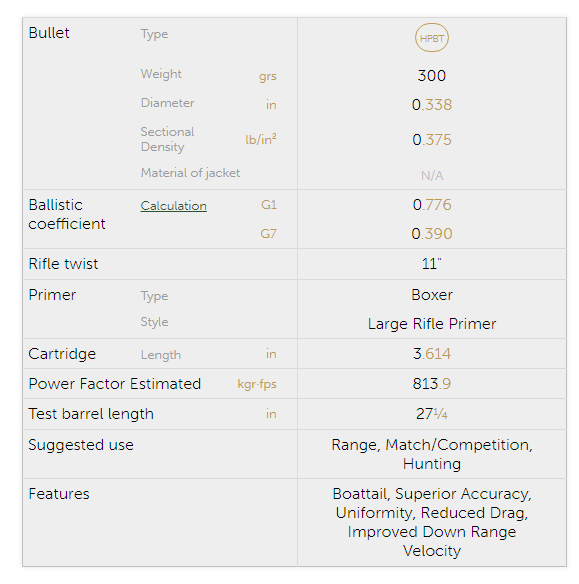Click the bullet diameter value 0.338

pos(432,105)
